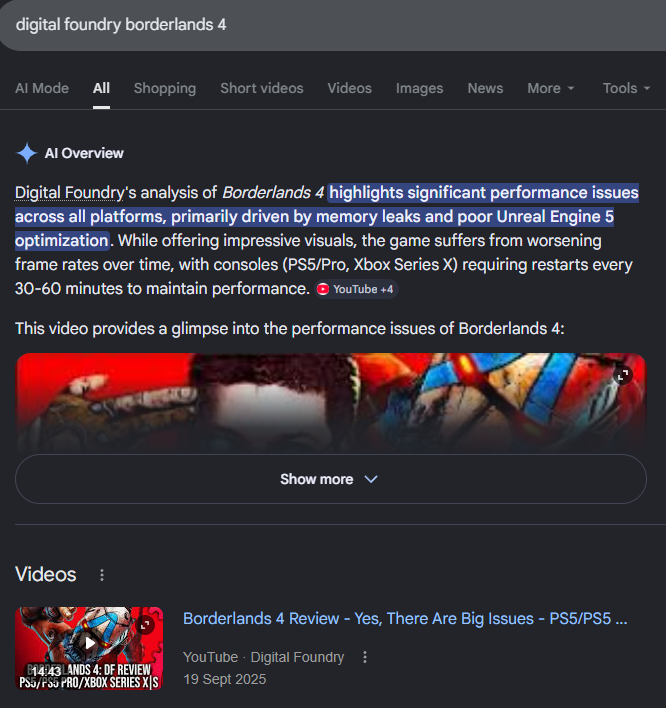Image resolution: width=666 pixels, height=708 pixels.
Task: Click the 'YouTube · Digital Foundry' source text
Action: point(263,657)
